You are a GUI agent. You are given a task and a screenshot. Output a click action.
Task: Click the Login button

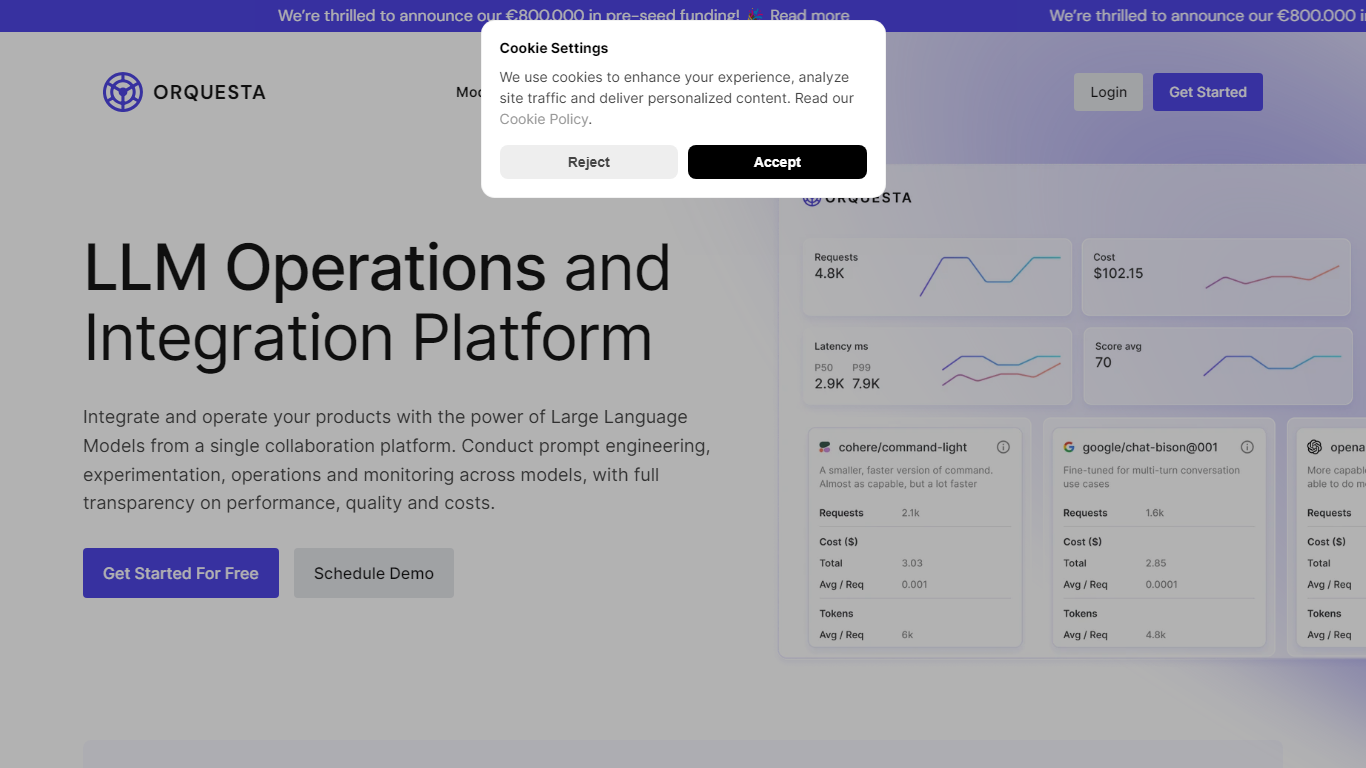[x=1108, y=92]
